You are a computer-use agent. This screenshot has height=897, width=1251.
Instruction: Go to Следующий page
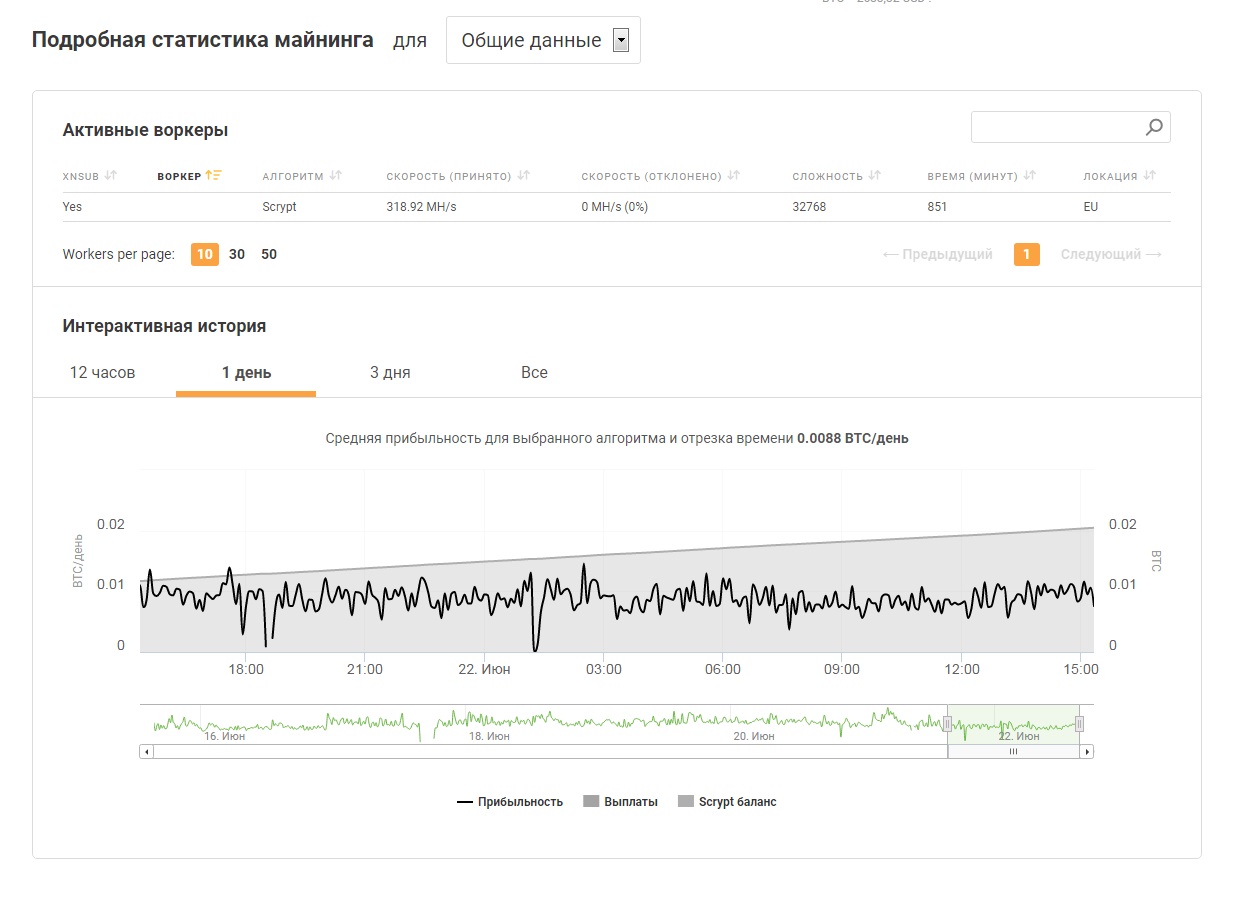(1111, 254)
